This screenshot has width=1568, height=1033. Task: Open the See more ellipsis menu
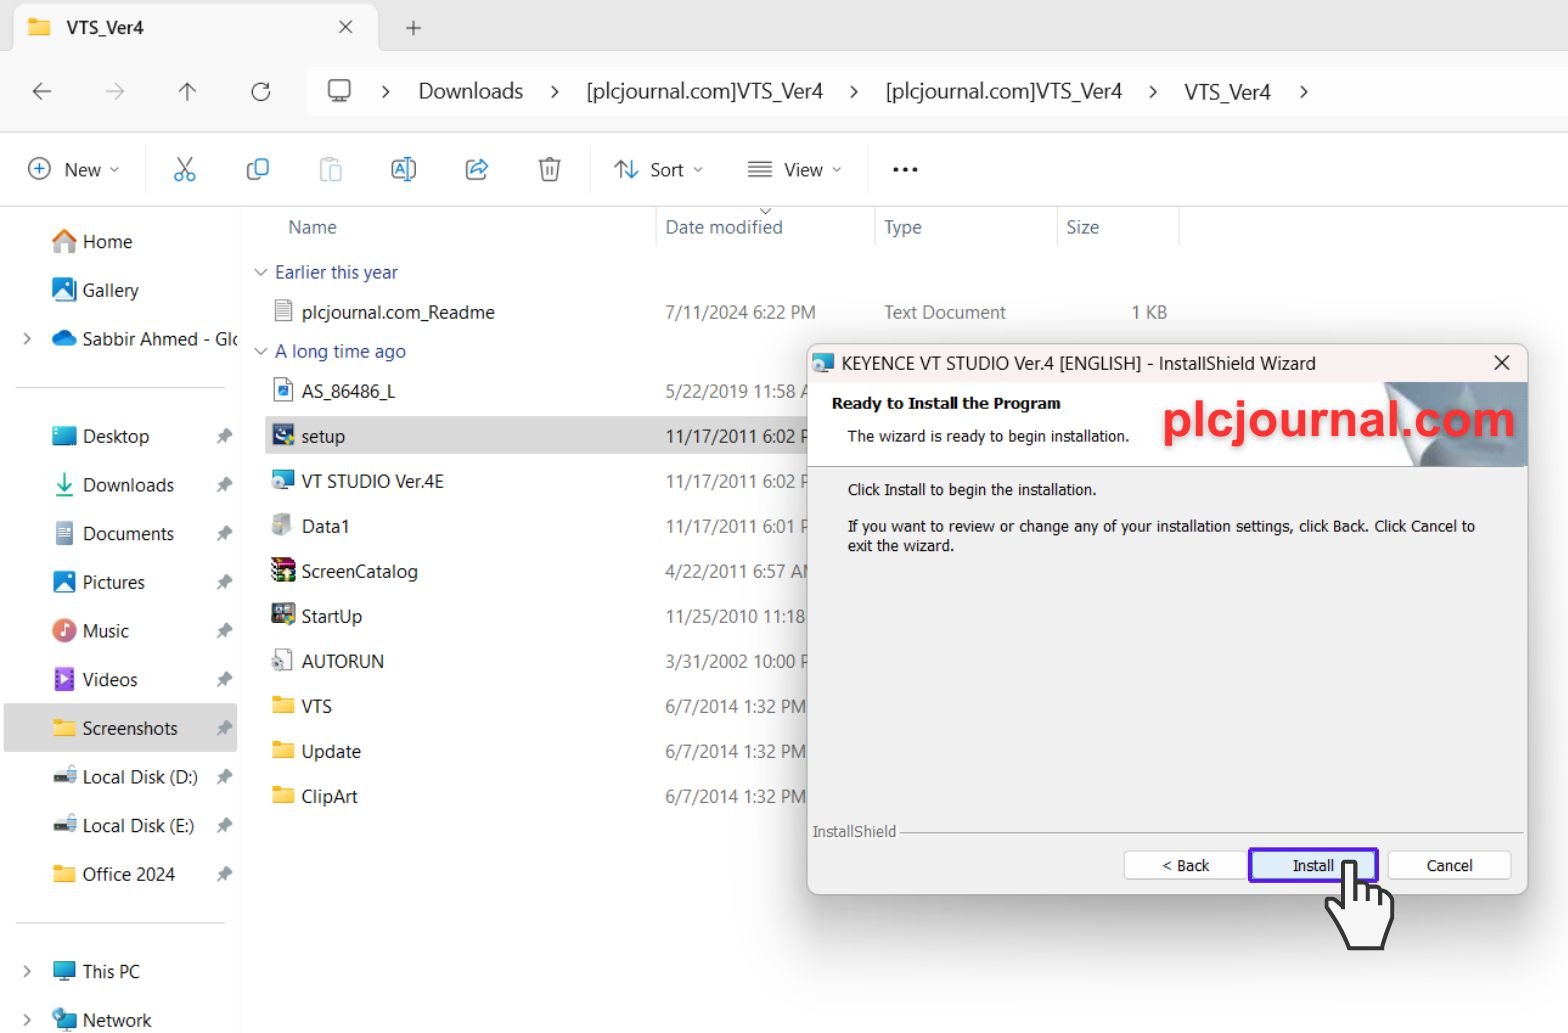[x=905, y=170]
